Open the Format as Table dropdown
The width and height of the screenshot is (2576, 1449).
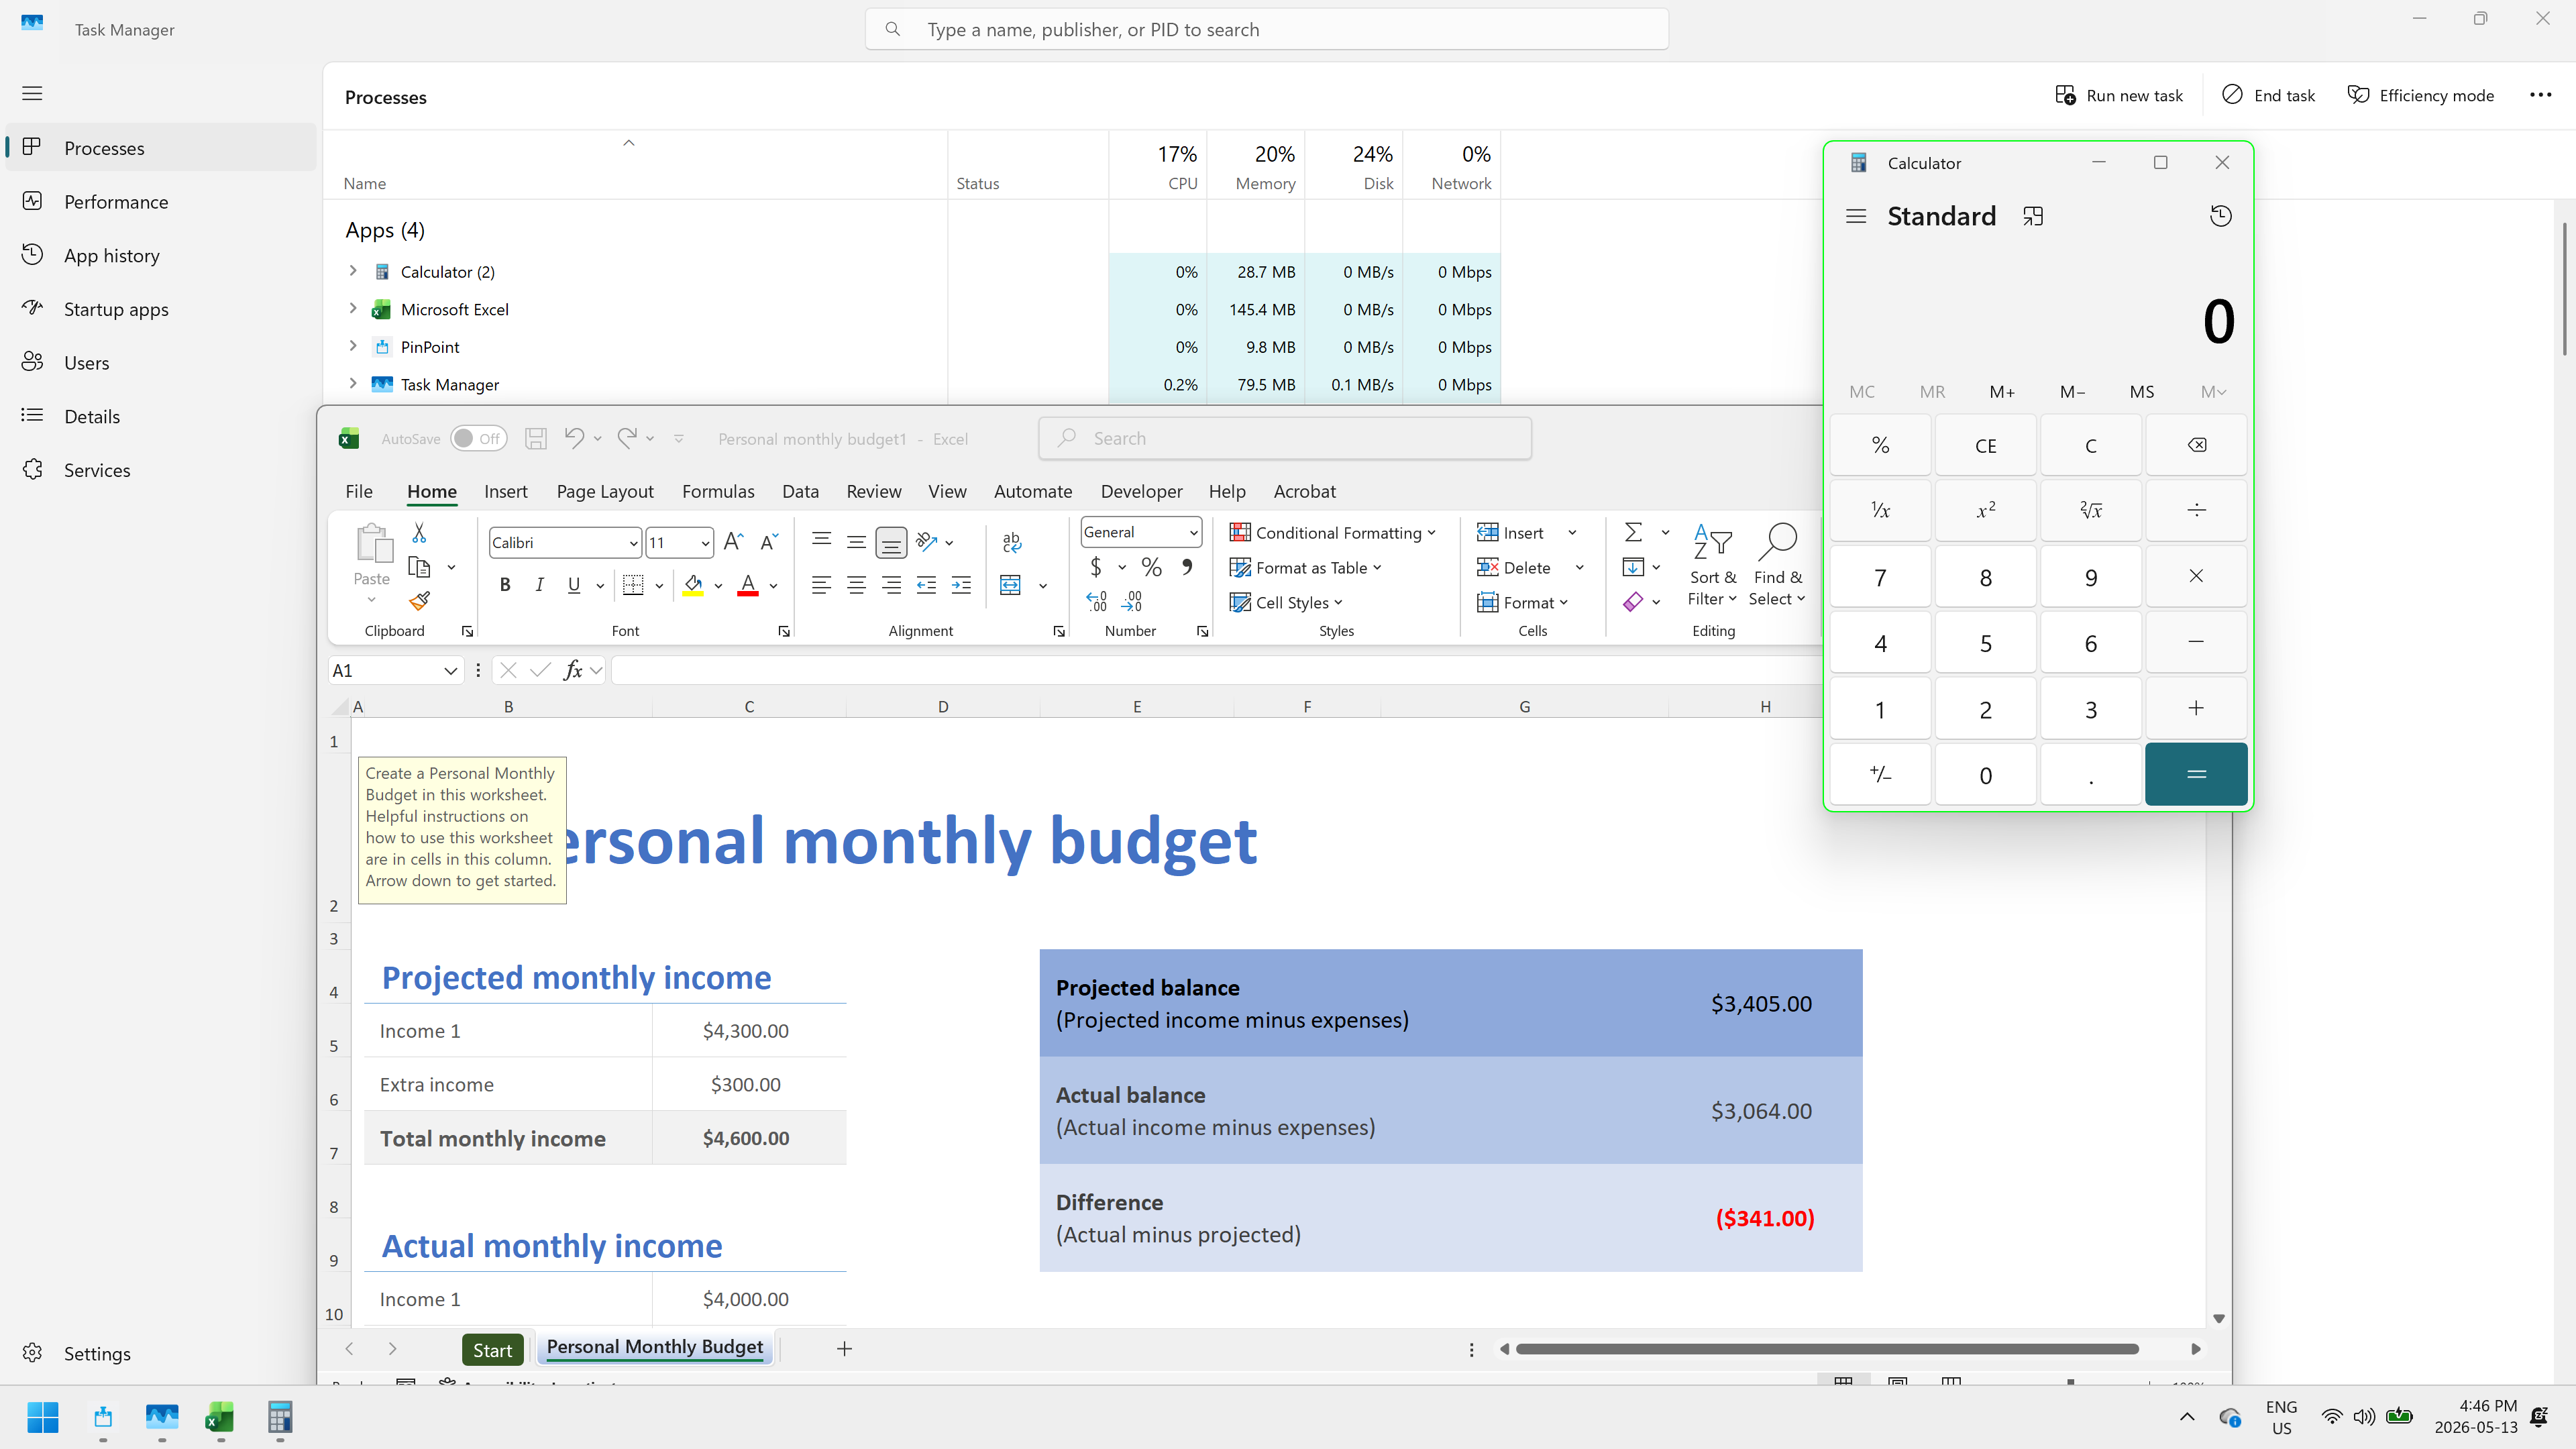[x=1306, y=567]
